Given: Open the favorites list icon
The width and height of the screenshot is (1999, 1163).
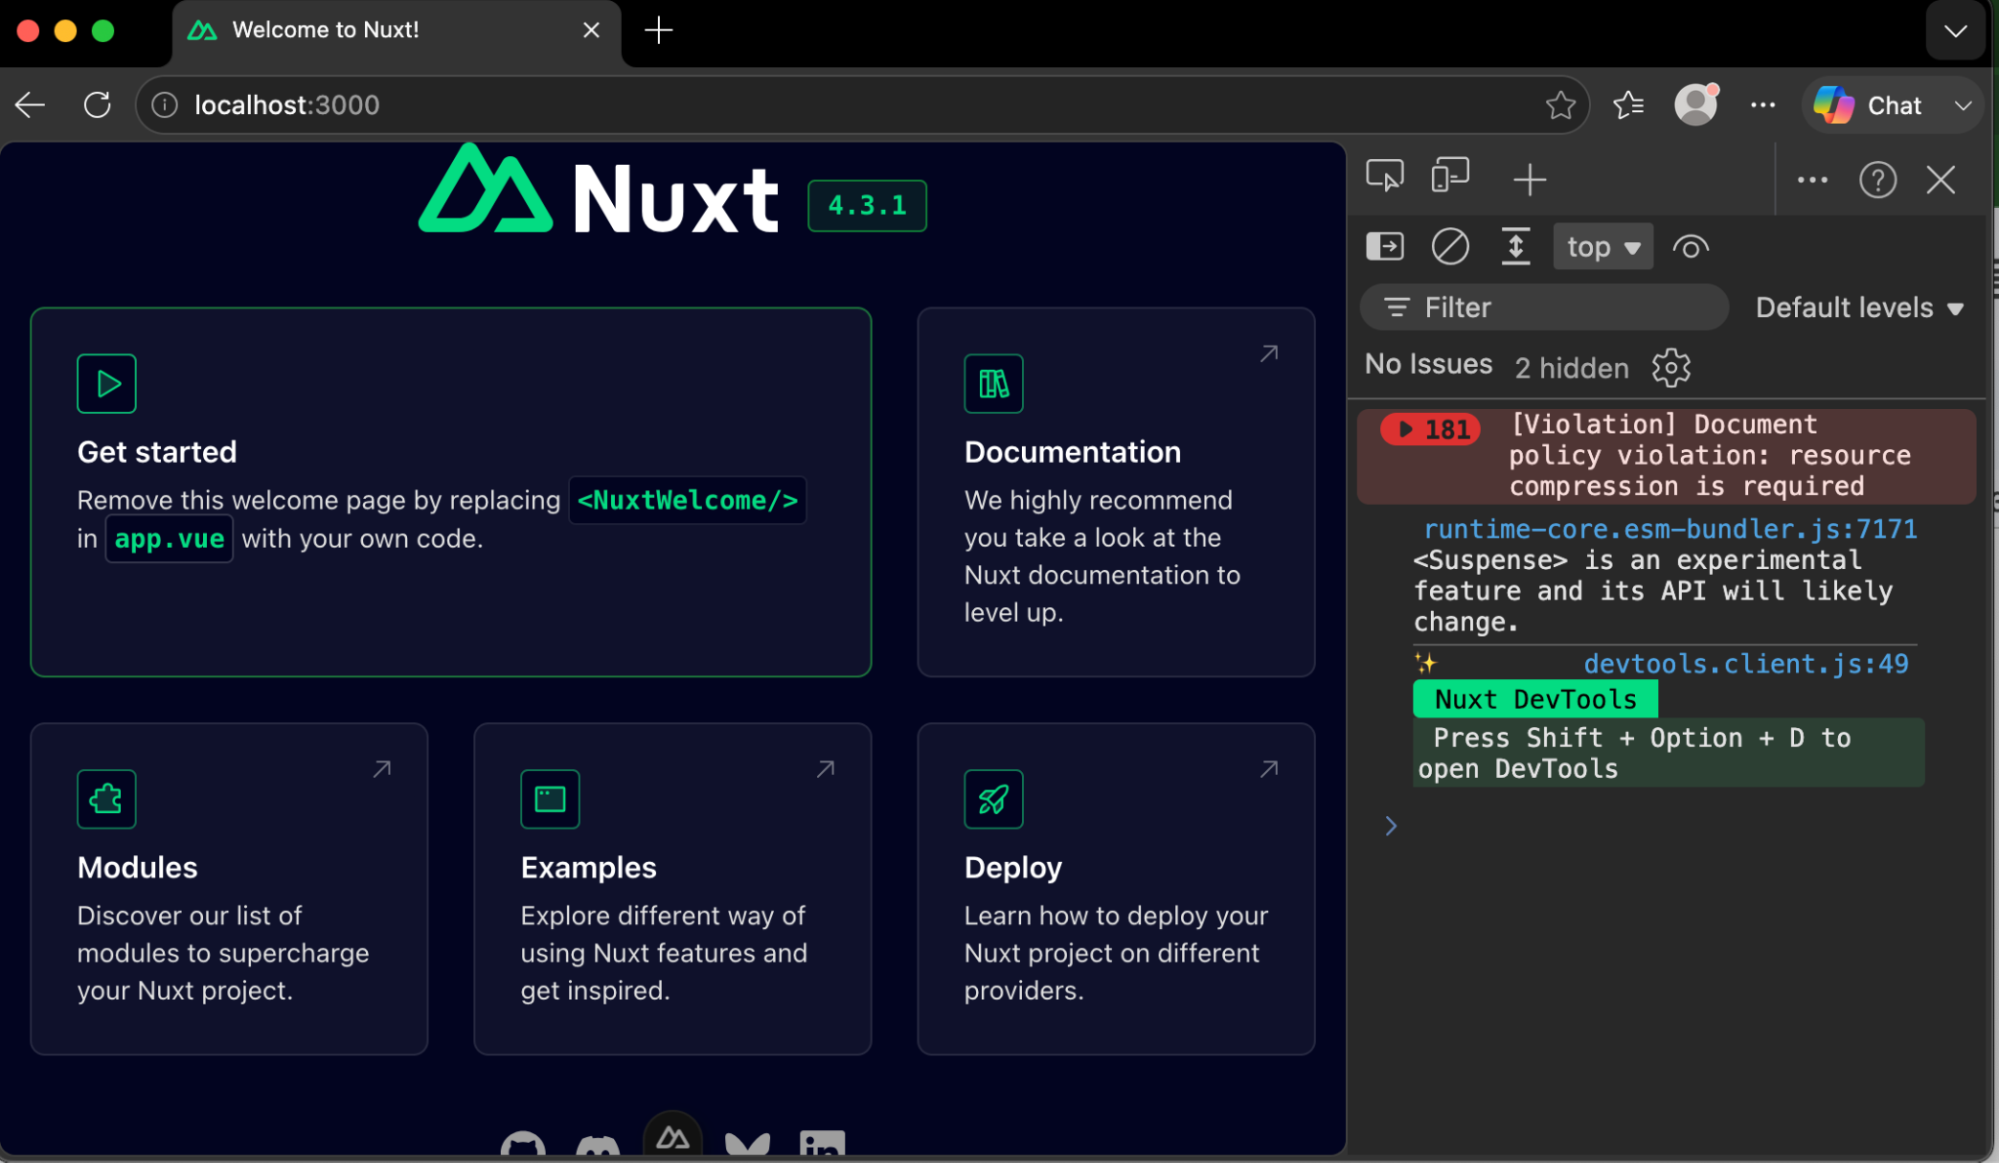Looking at the screenshot, I should pos(1629,105).
